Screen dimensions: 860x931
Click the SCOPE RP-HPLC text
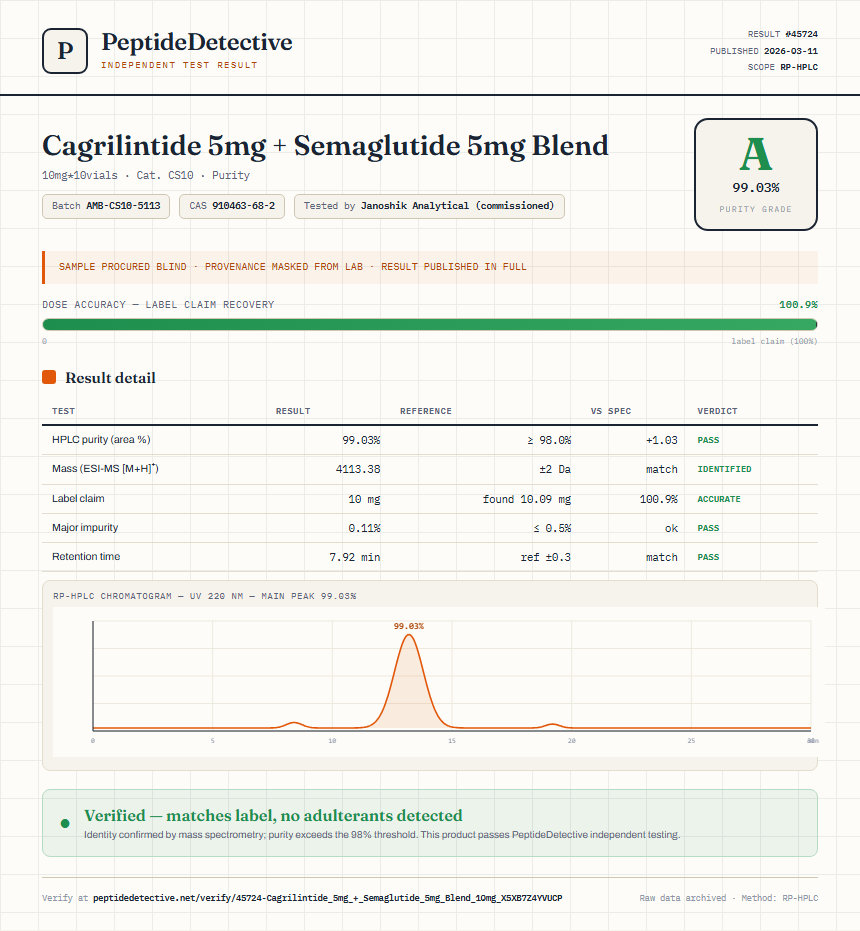[x=783, y=67]
